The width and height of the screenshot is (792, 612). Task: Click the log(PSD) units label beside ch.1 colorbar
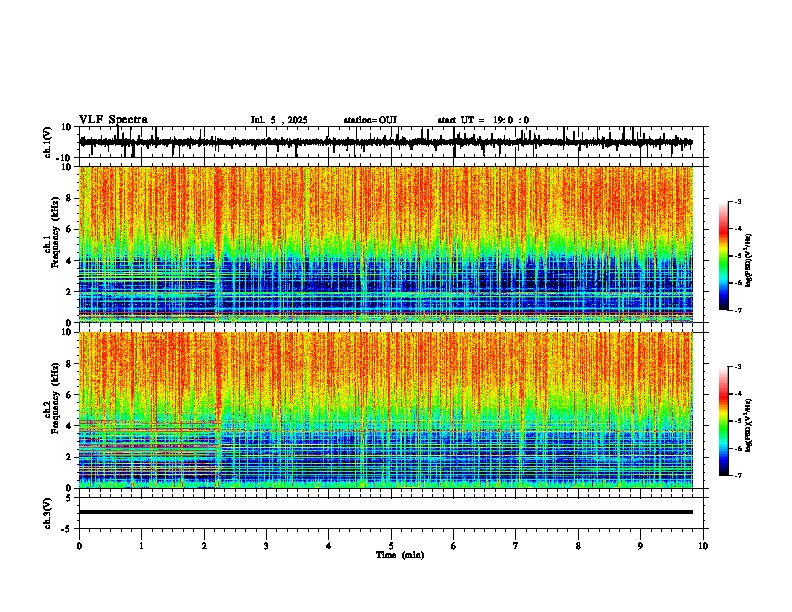(x=750, y=260)
